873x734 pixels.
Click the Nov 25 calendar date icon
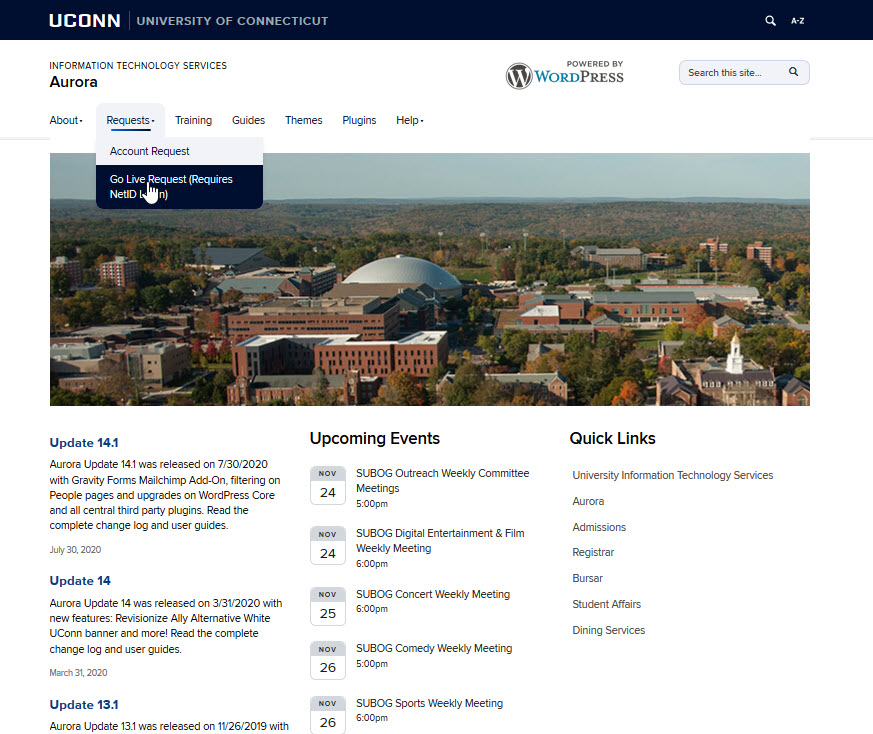pyautogui.click(x=327, y=605)
